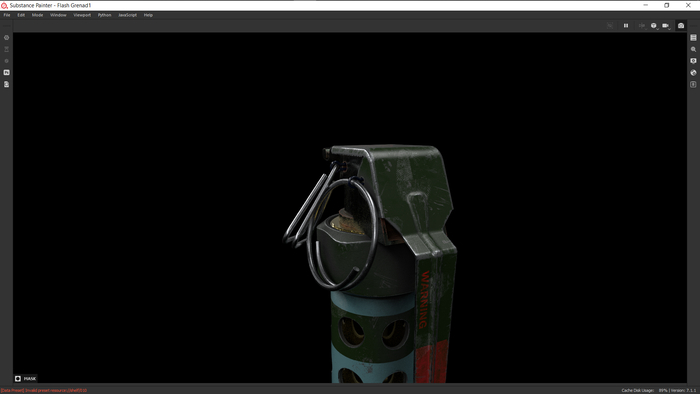Click the Photoshop export icon in left sidebar

pyautogui.click(x=7, y=72)
